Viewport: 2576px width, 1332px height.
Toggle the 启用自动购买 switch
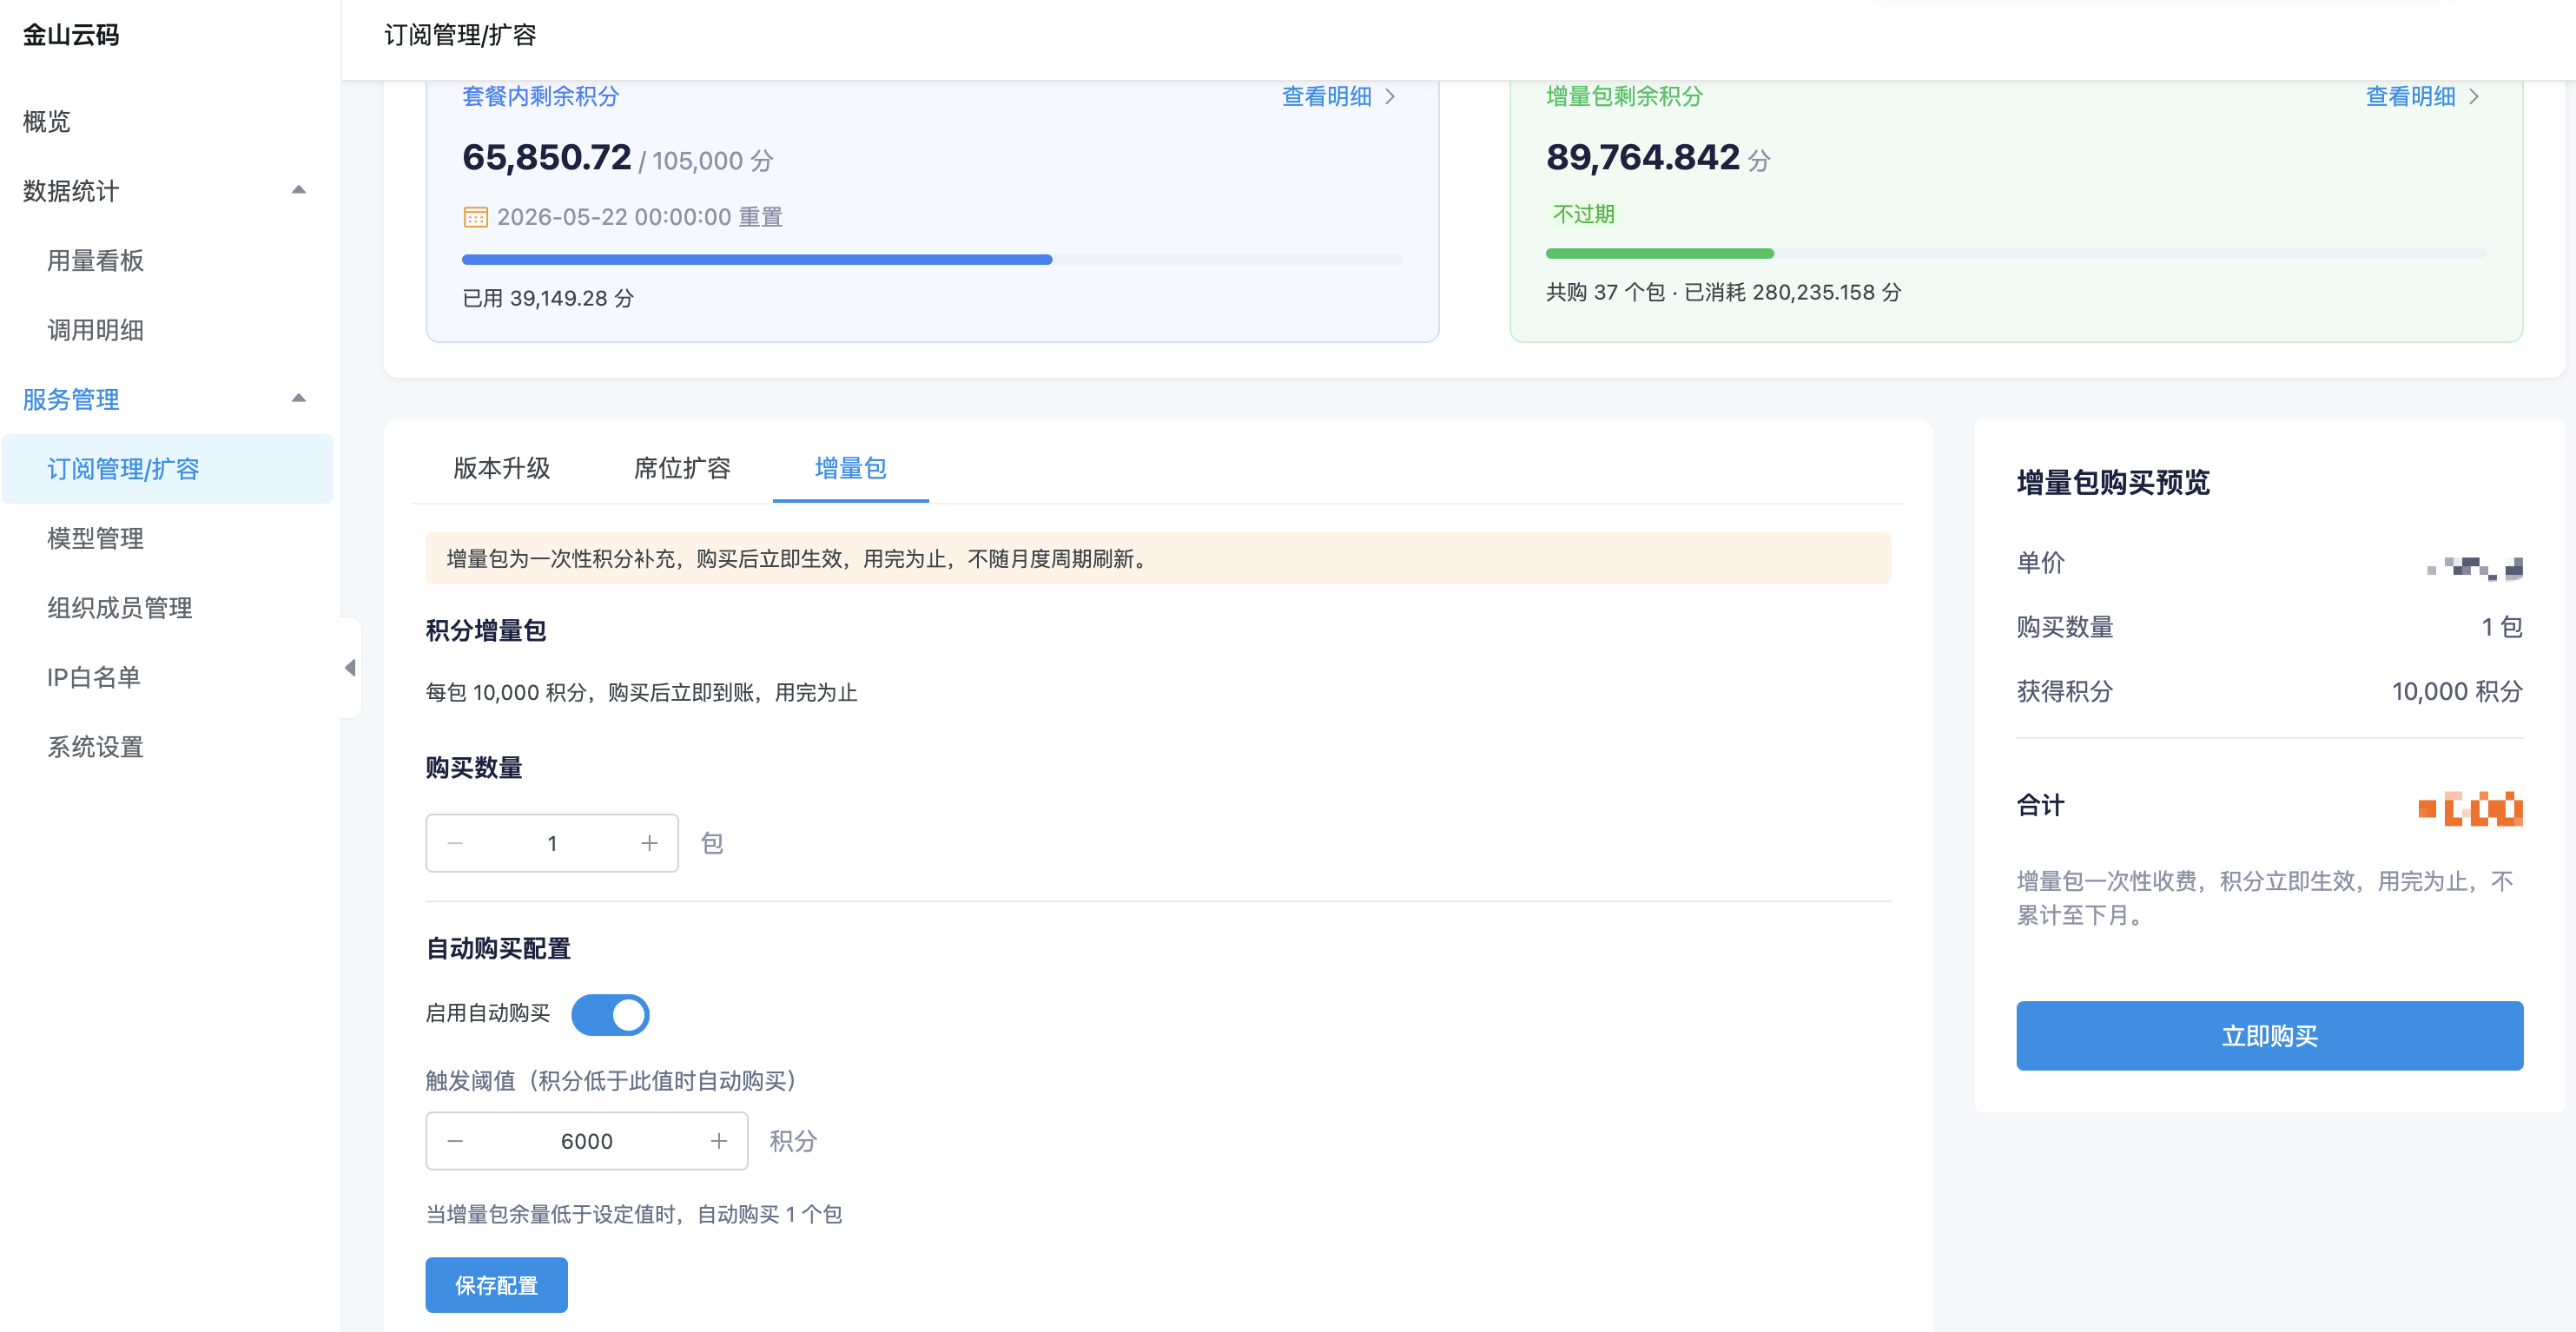coord(610,1014)
